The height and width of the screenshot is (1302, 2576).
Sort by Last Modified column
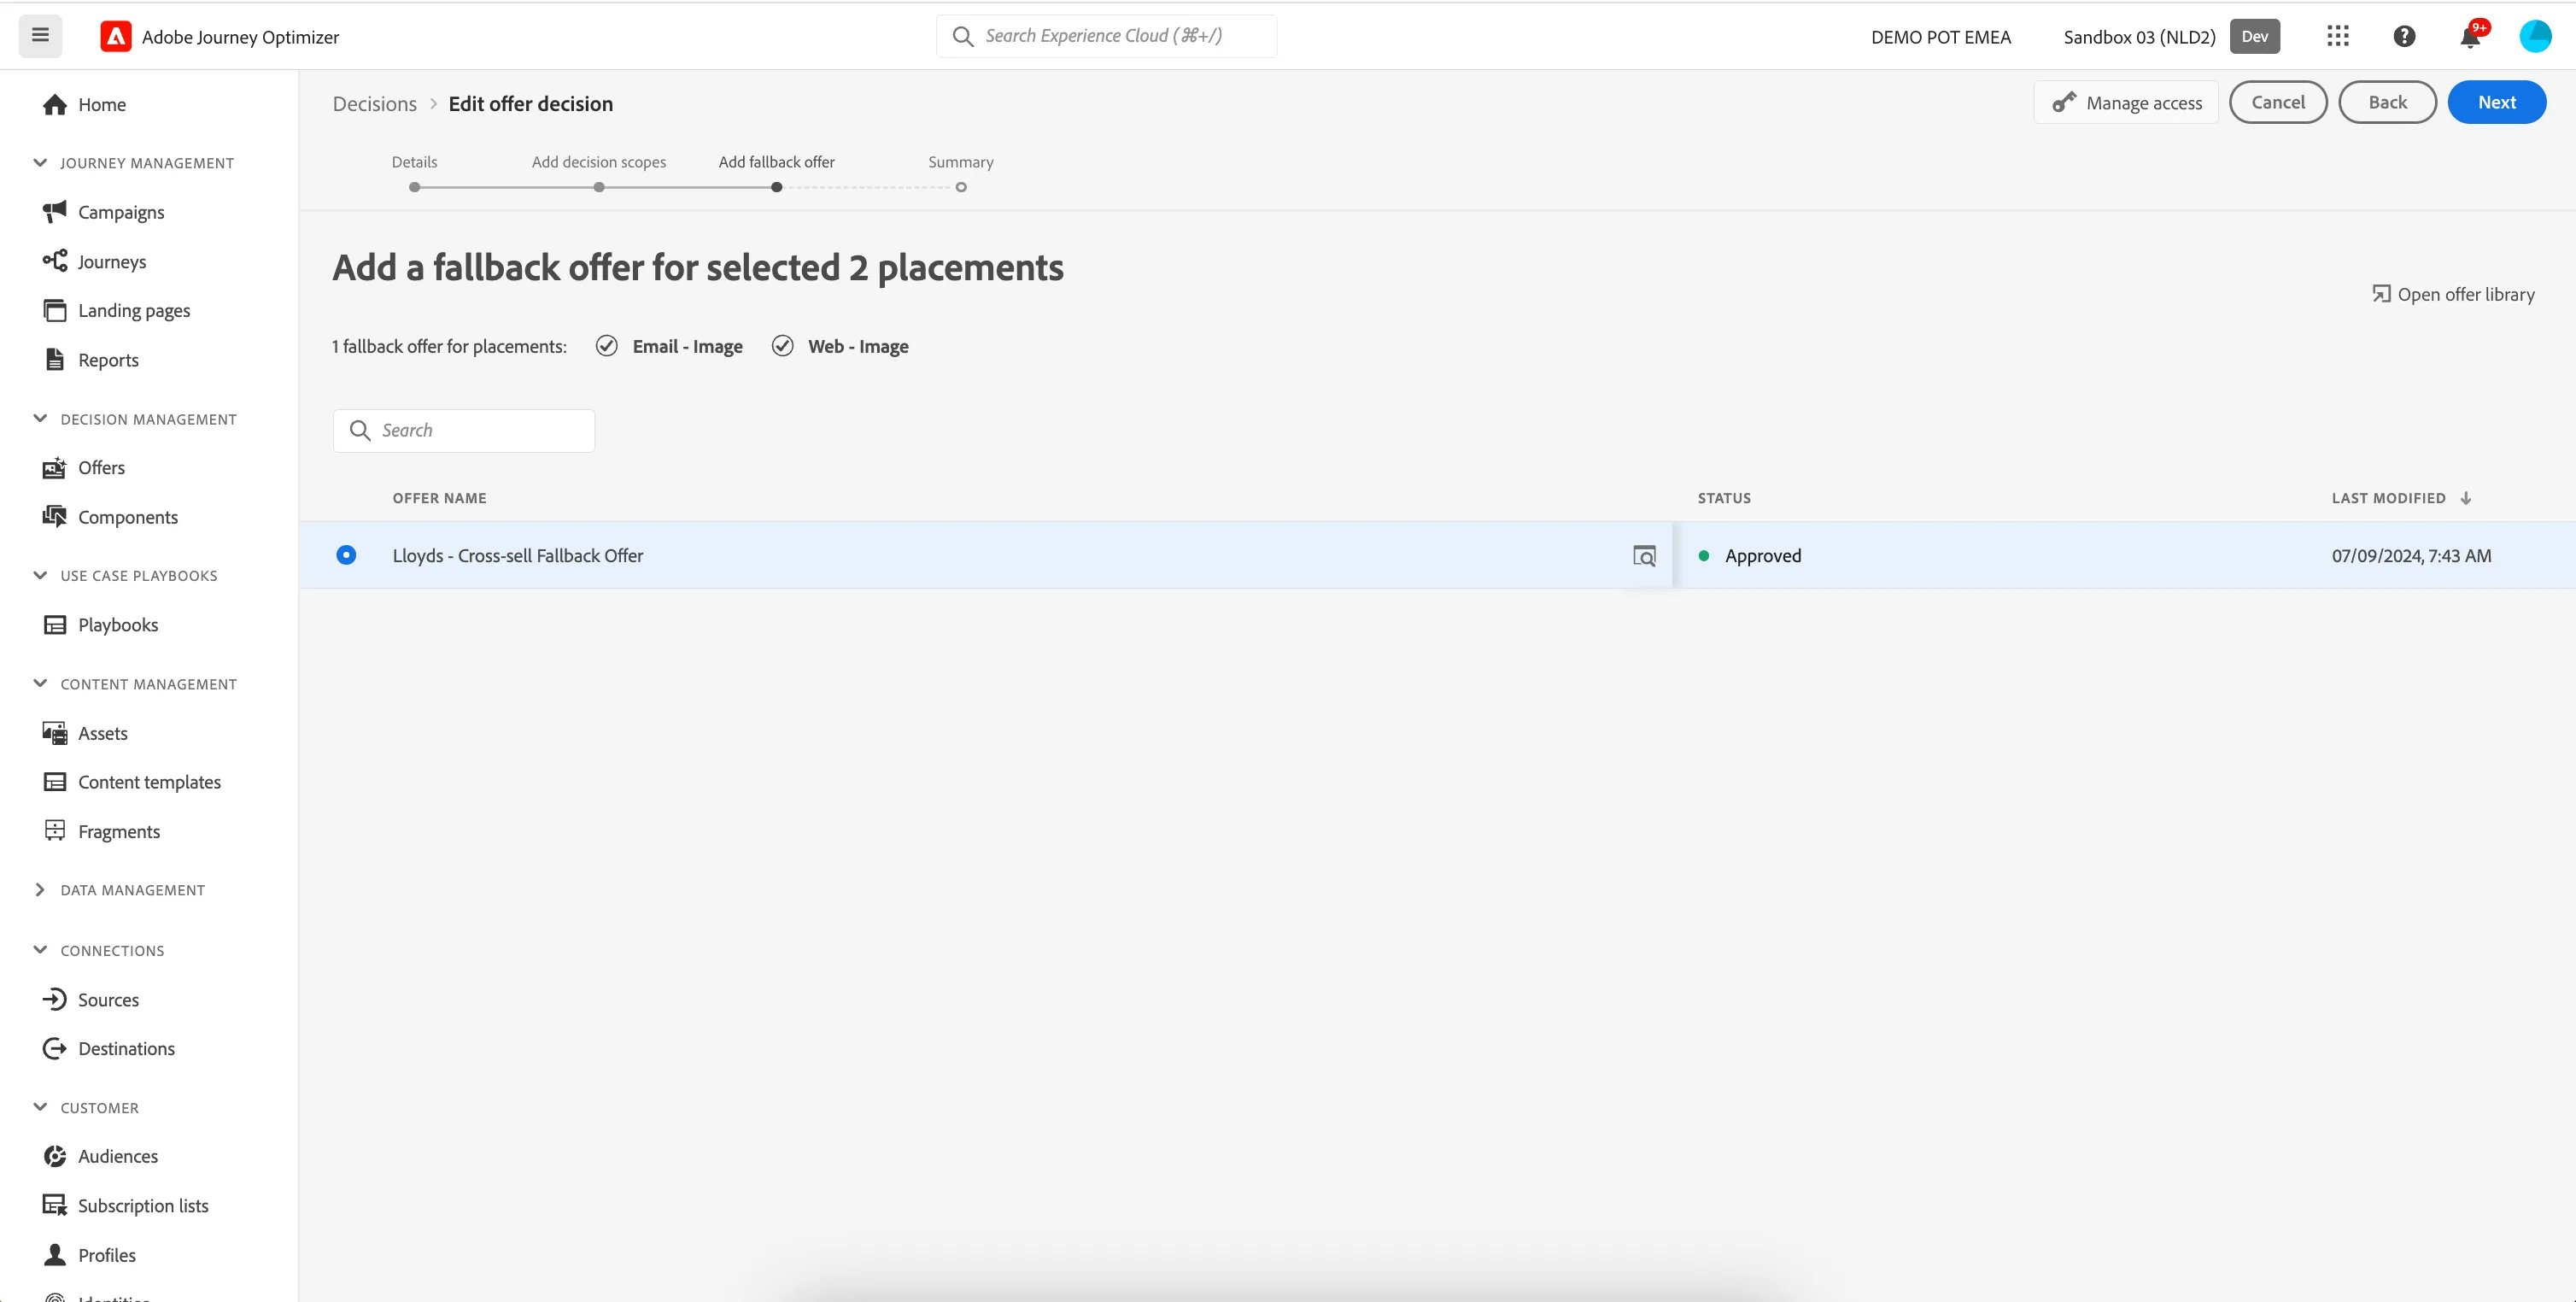pos(2401,498)
